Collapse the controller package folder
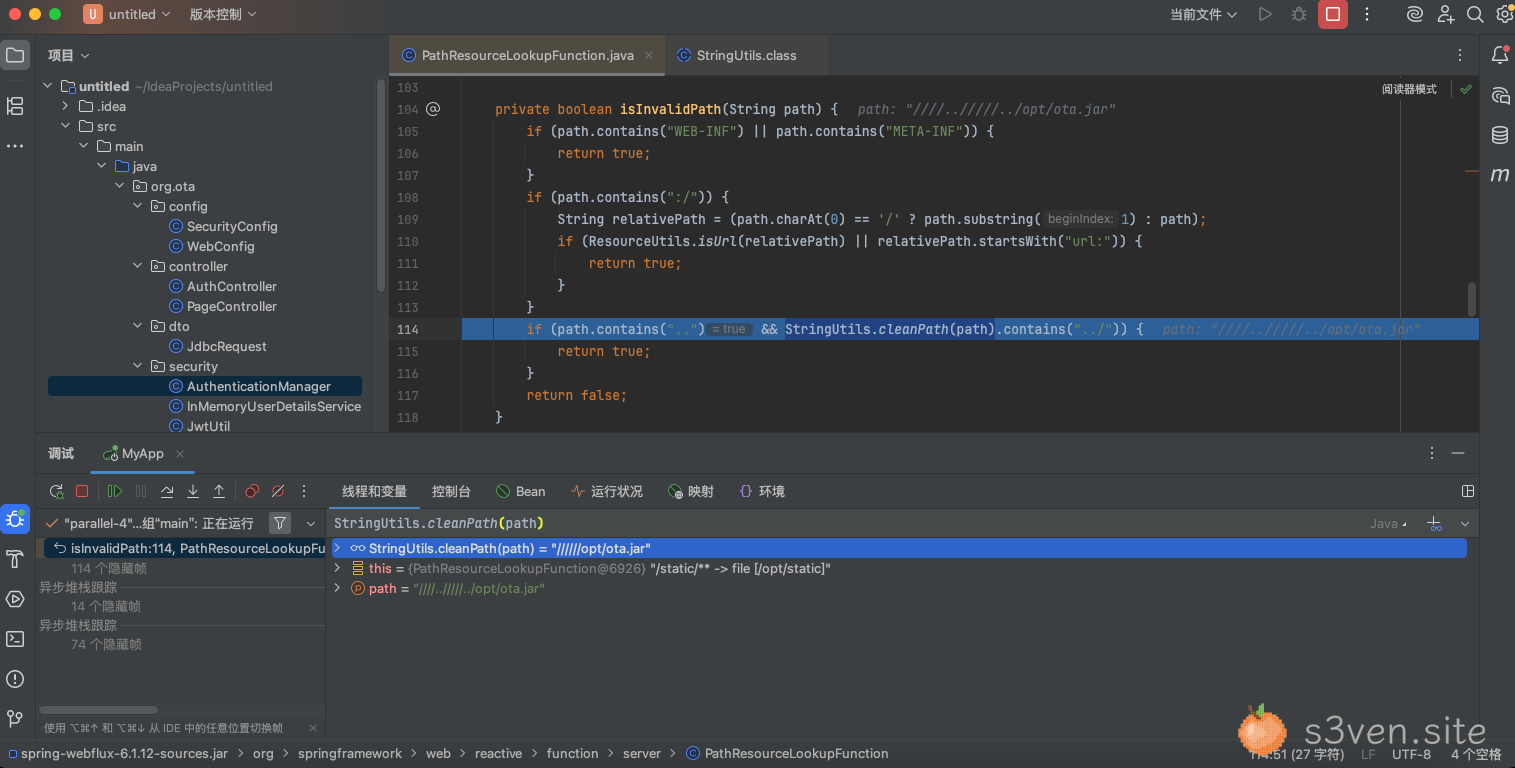 (x=138, y=266)
